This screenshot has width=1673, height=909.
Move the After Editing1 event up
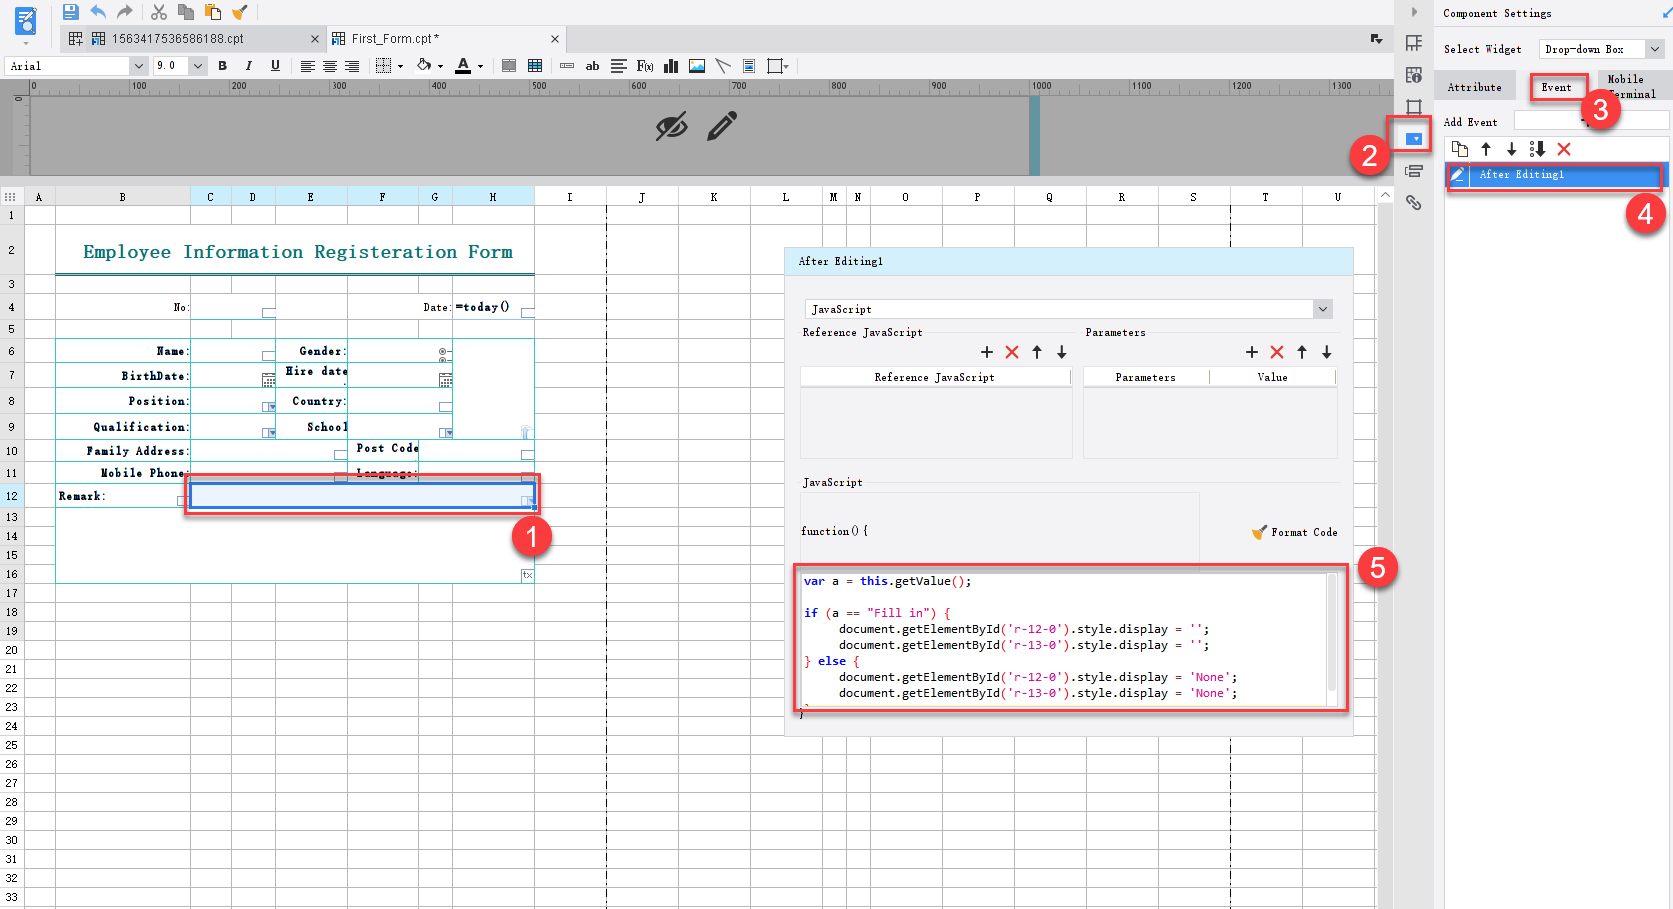[x=1486, y=149]
